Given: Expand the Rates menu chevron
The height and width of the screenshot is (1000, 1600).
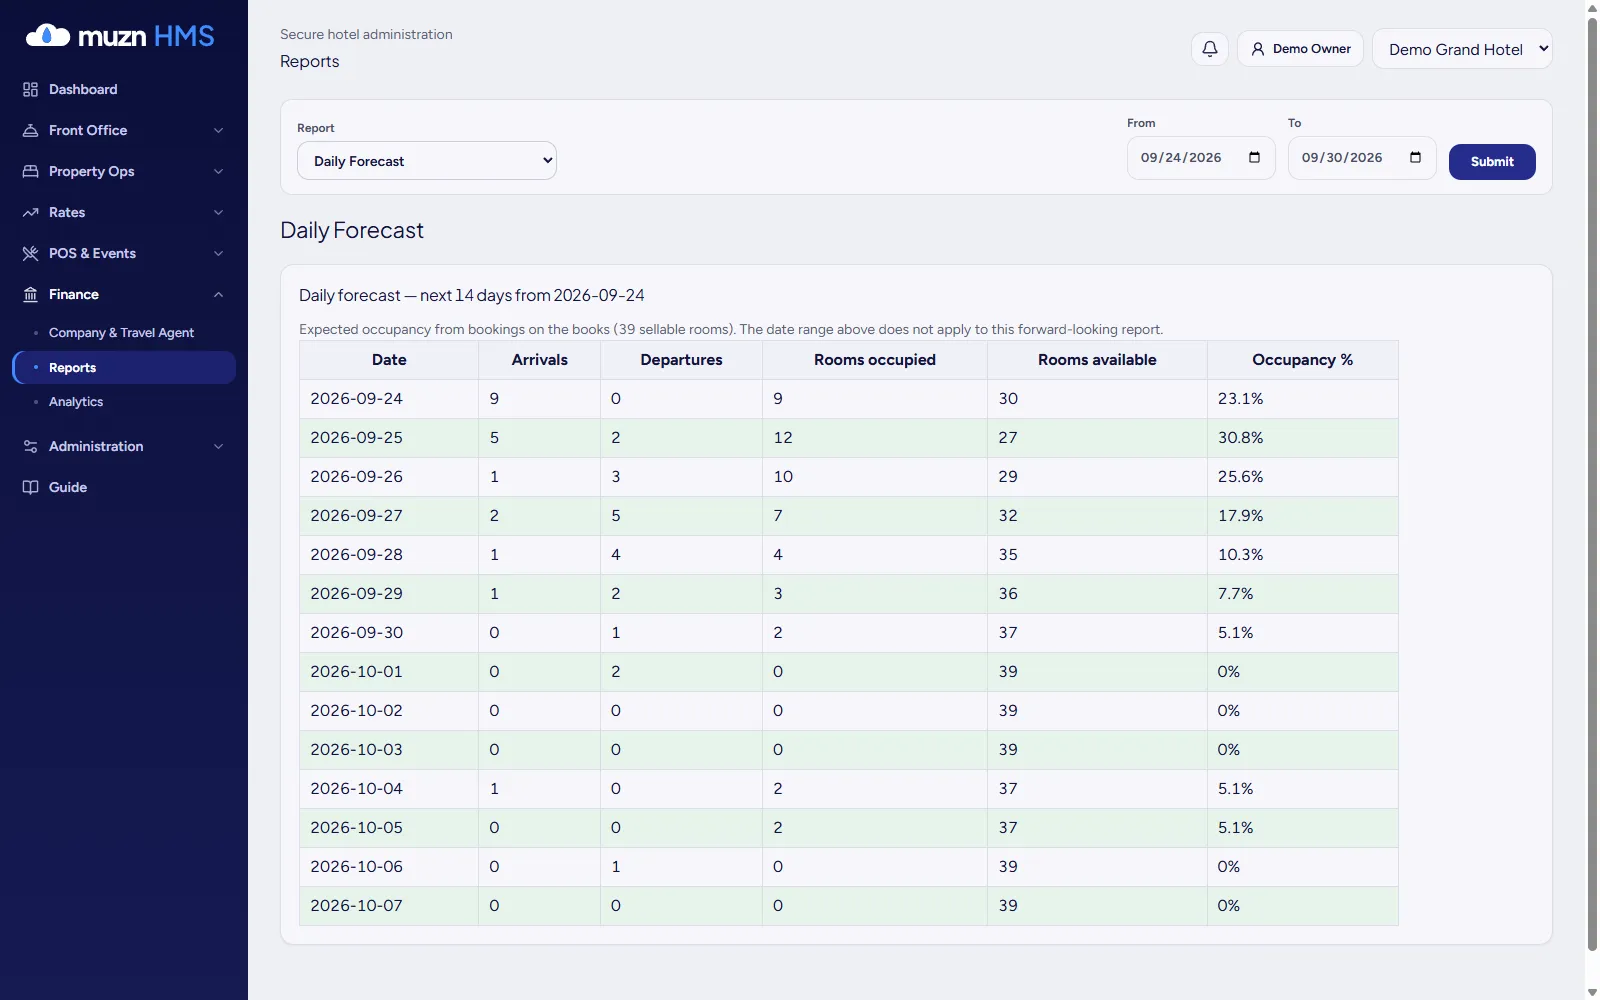Looking at the screenshot, I should pyautogui.click(x=218, y=212).
